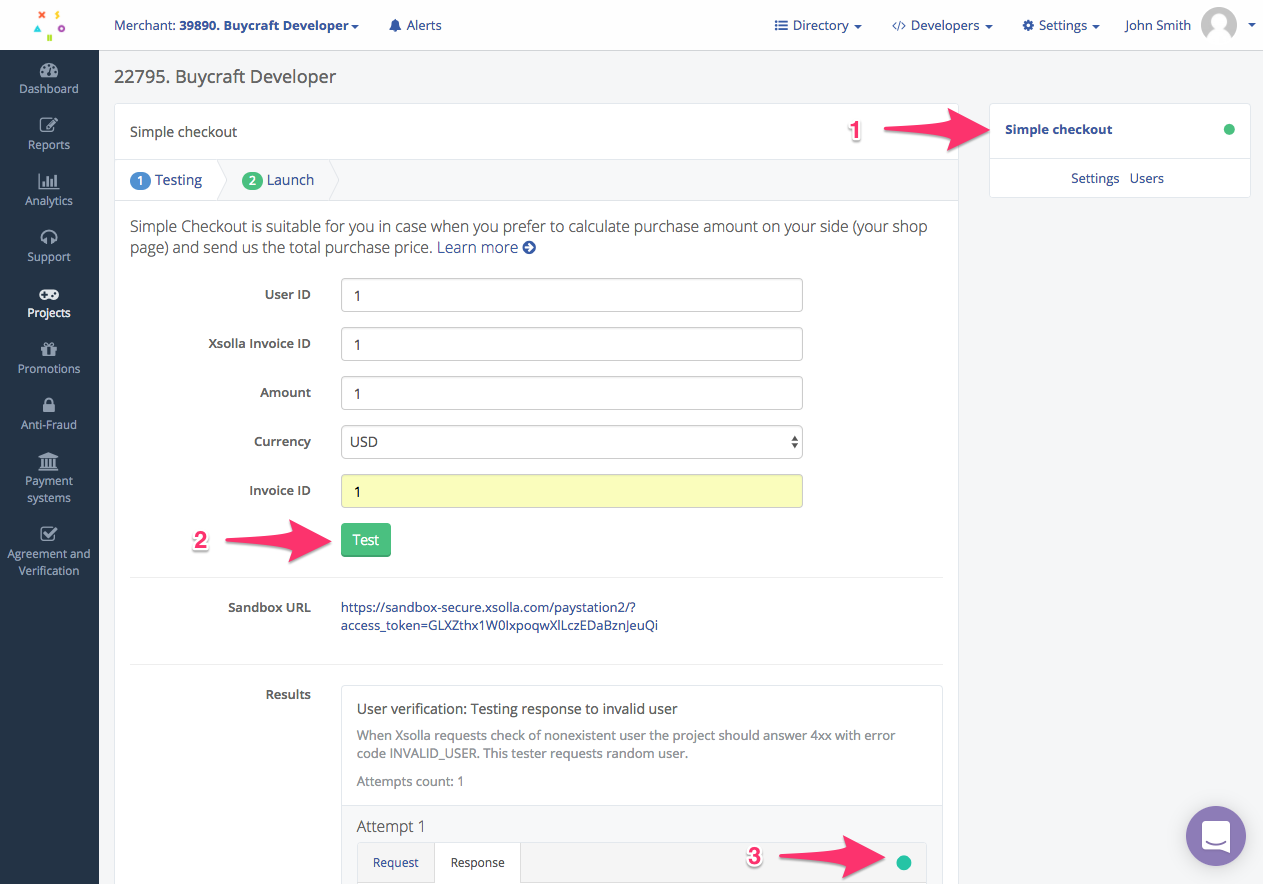This screenshot has width=1263, height=884.
Task: Click the '22795. Buycraft Developer' heading
Action: tap(225, 76)
